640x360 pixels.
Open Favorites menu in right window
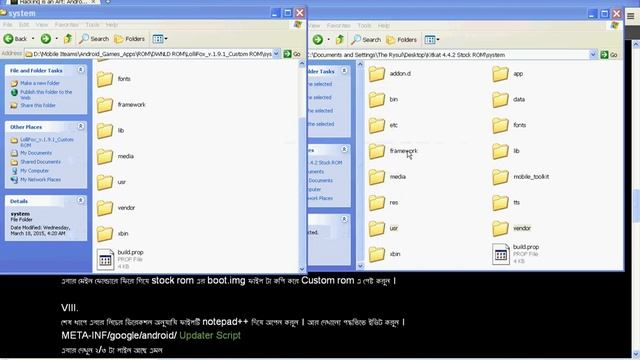click(339, 25)
